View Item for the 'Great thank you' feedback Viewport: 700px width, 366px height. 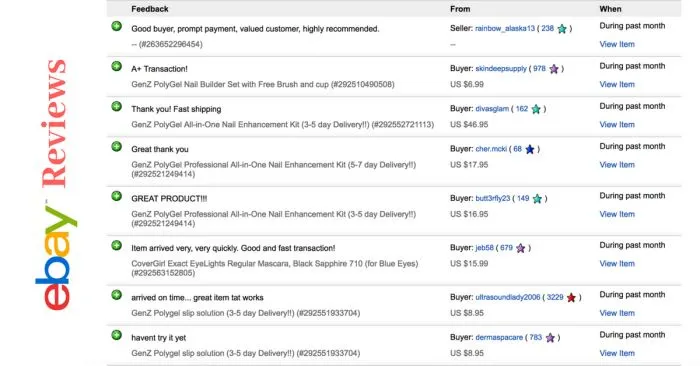point(617,165)
